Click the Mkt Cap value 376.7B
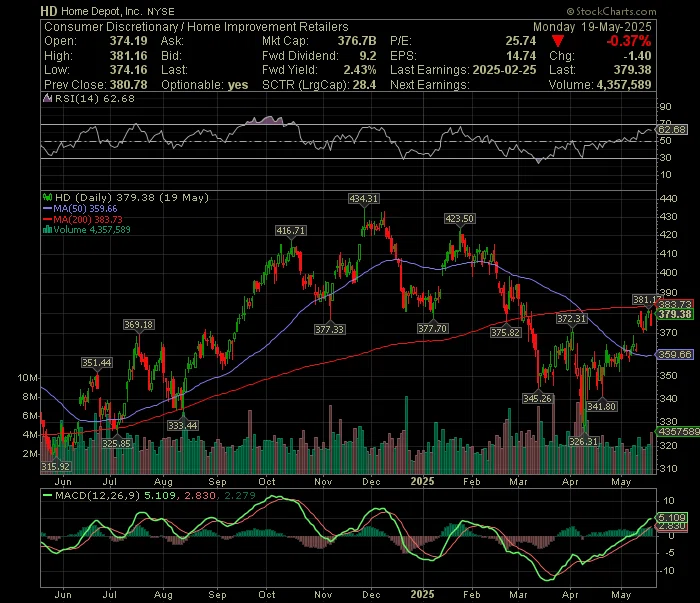Screen dimensions: 700x603 coord(357,41)
